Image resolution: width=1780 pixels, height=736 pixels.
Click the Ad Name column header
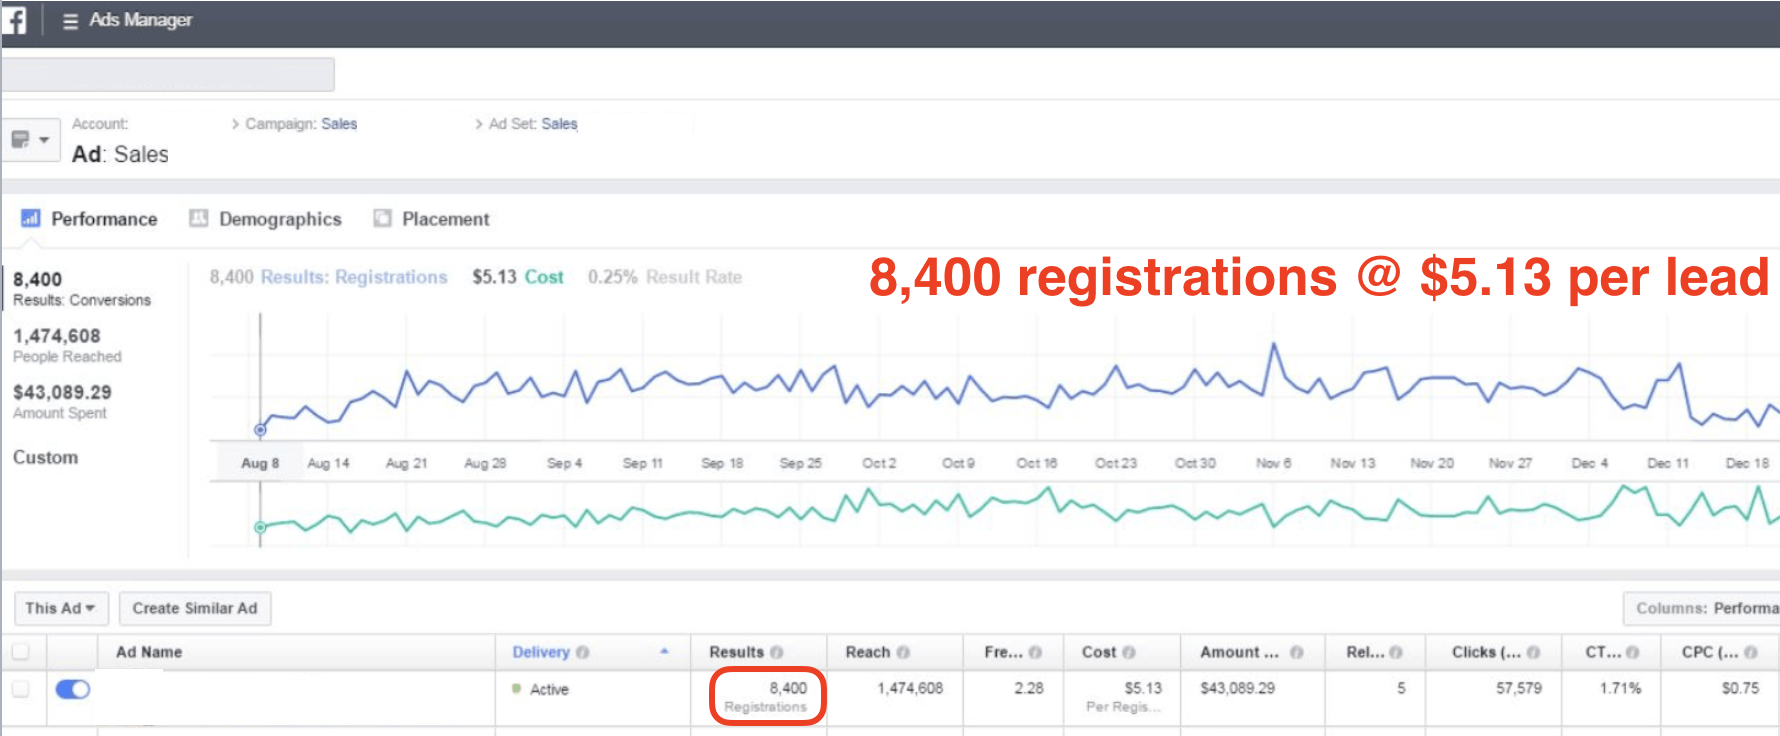pos(149,652)
